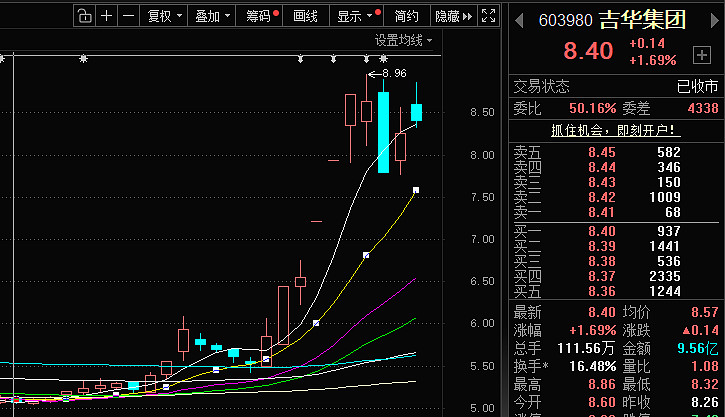Click 隐藏 to hide side panel

(x=454, y=16)
